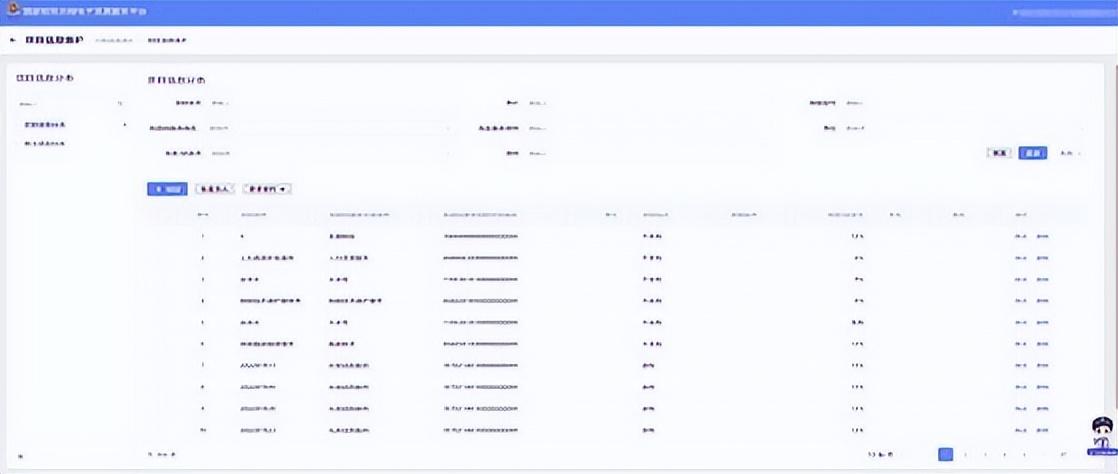1118x474 pixels.
Task: Open dropdown button with arrow above table
Action: click(267, 189)
